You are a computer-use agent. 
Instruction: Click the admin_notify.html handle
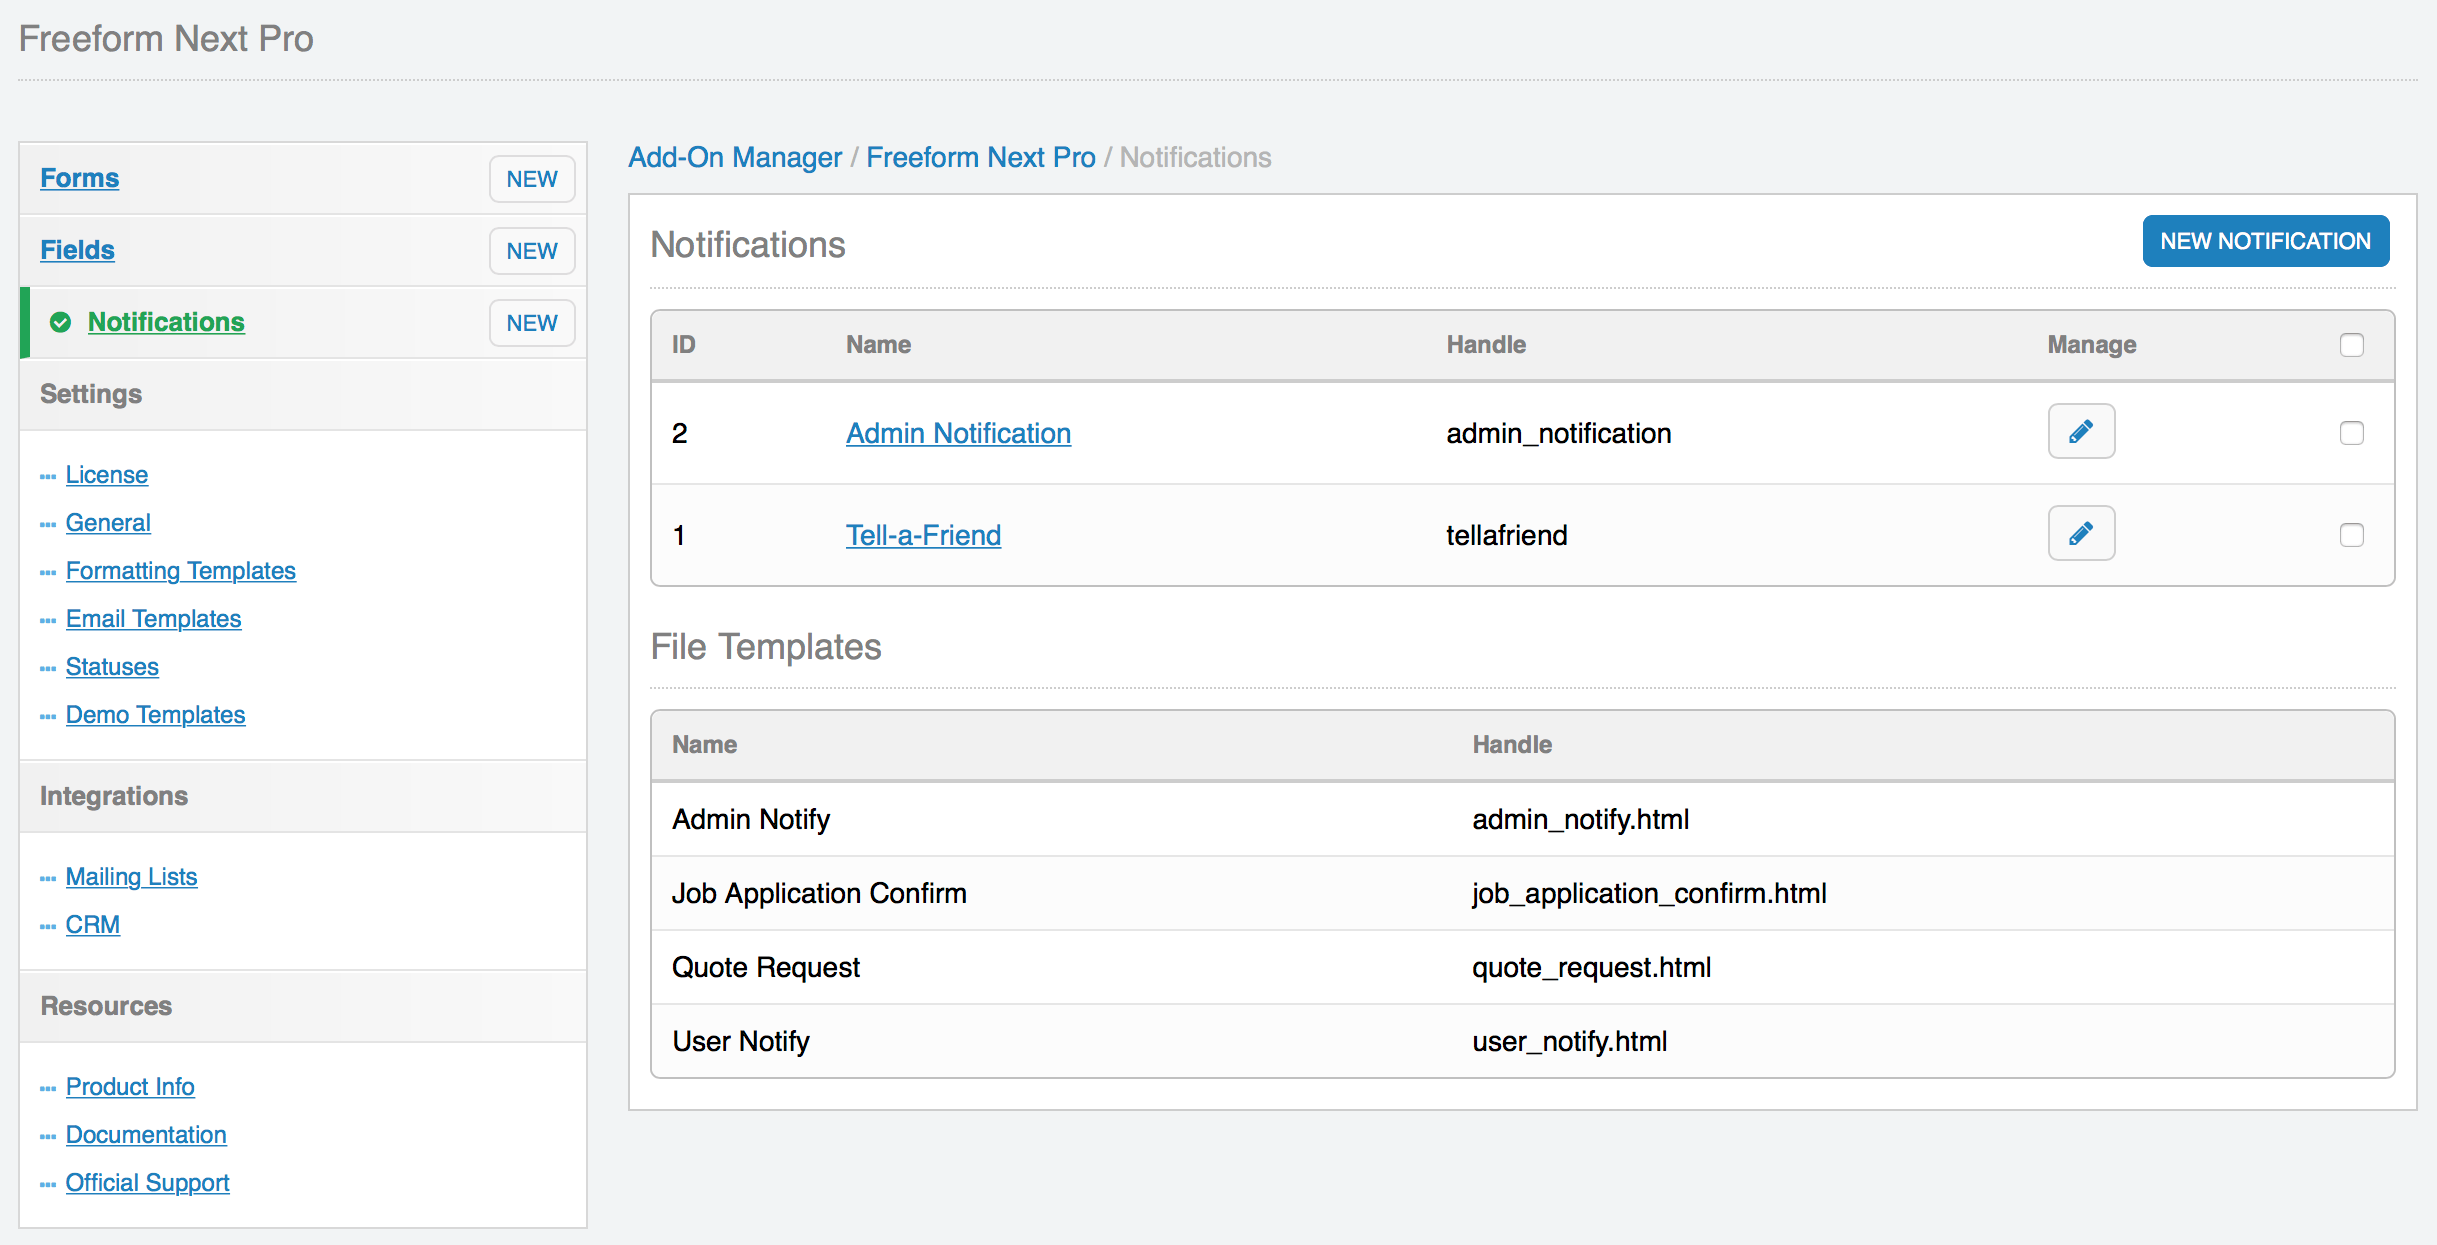1580,819
